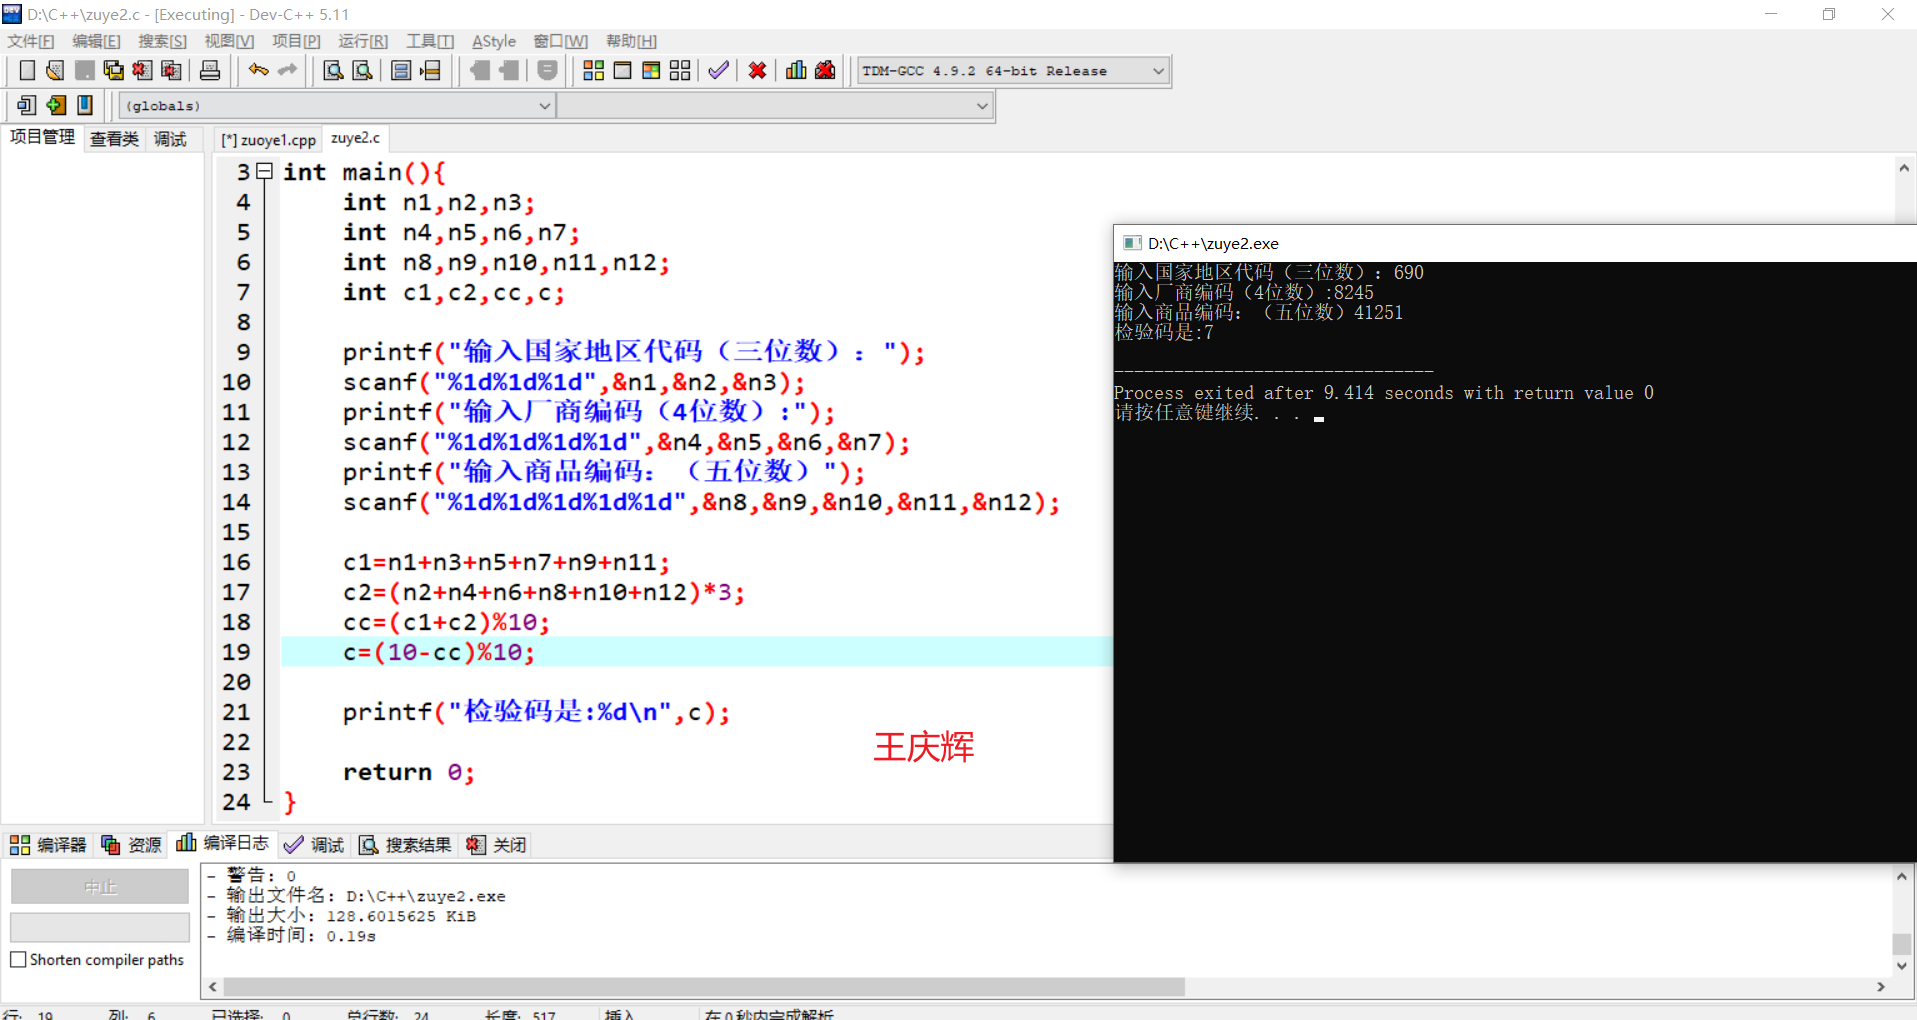Open the 编译器 bottom tab
Image resolution: width=1917 pixels, height=1020 pixels.
point(48,845)
